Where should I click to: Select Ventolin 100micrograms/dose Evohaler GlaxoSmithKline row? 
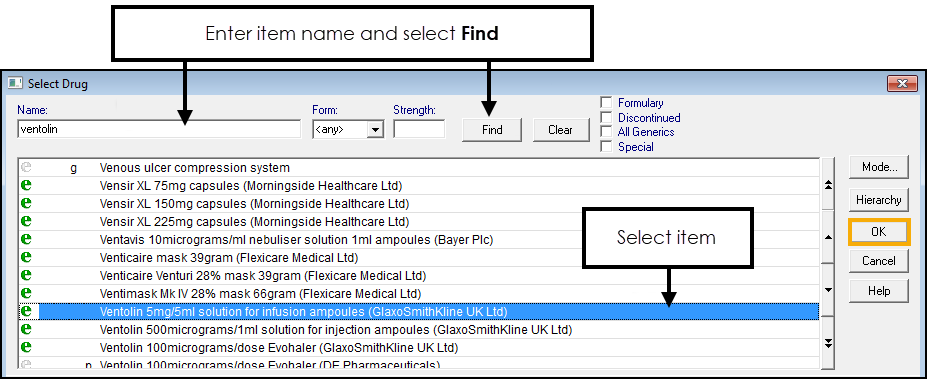point(418,347)
